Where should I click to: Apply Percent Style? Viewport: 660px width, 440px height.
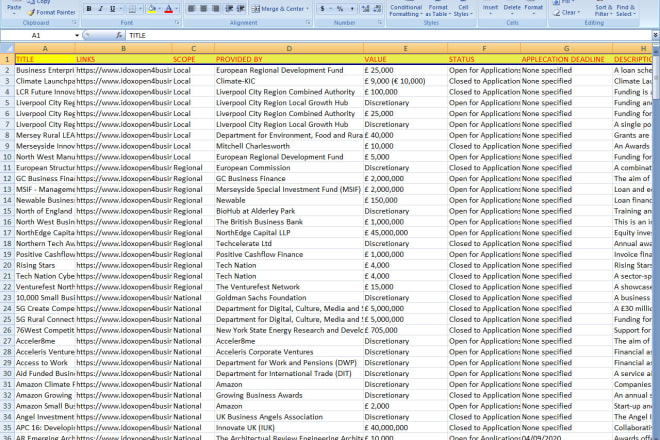340,9
